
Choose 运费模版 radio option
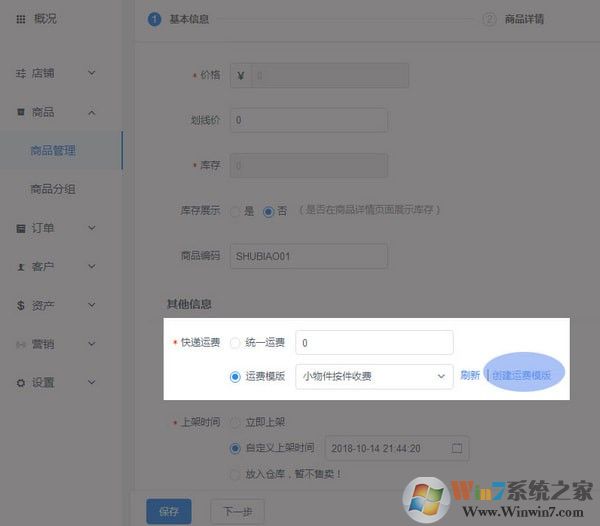coord(235,376)
